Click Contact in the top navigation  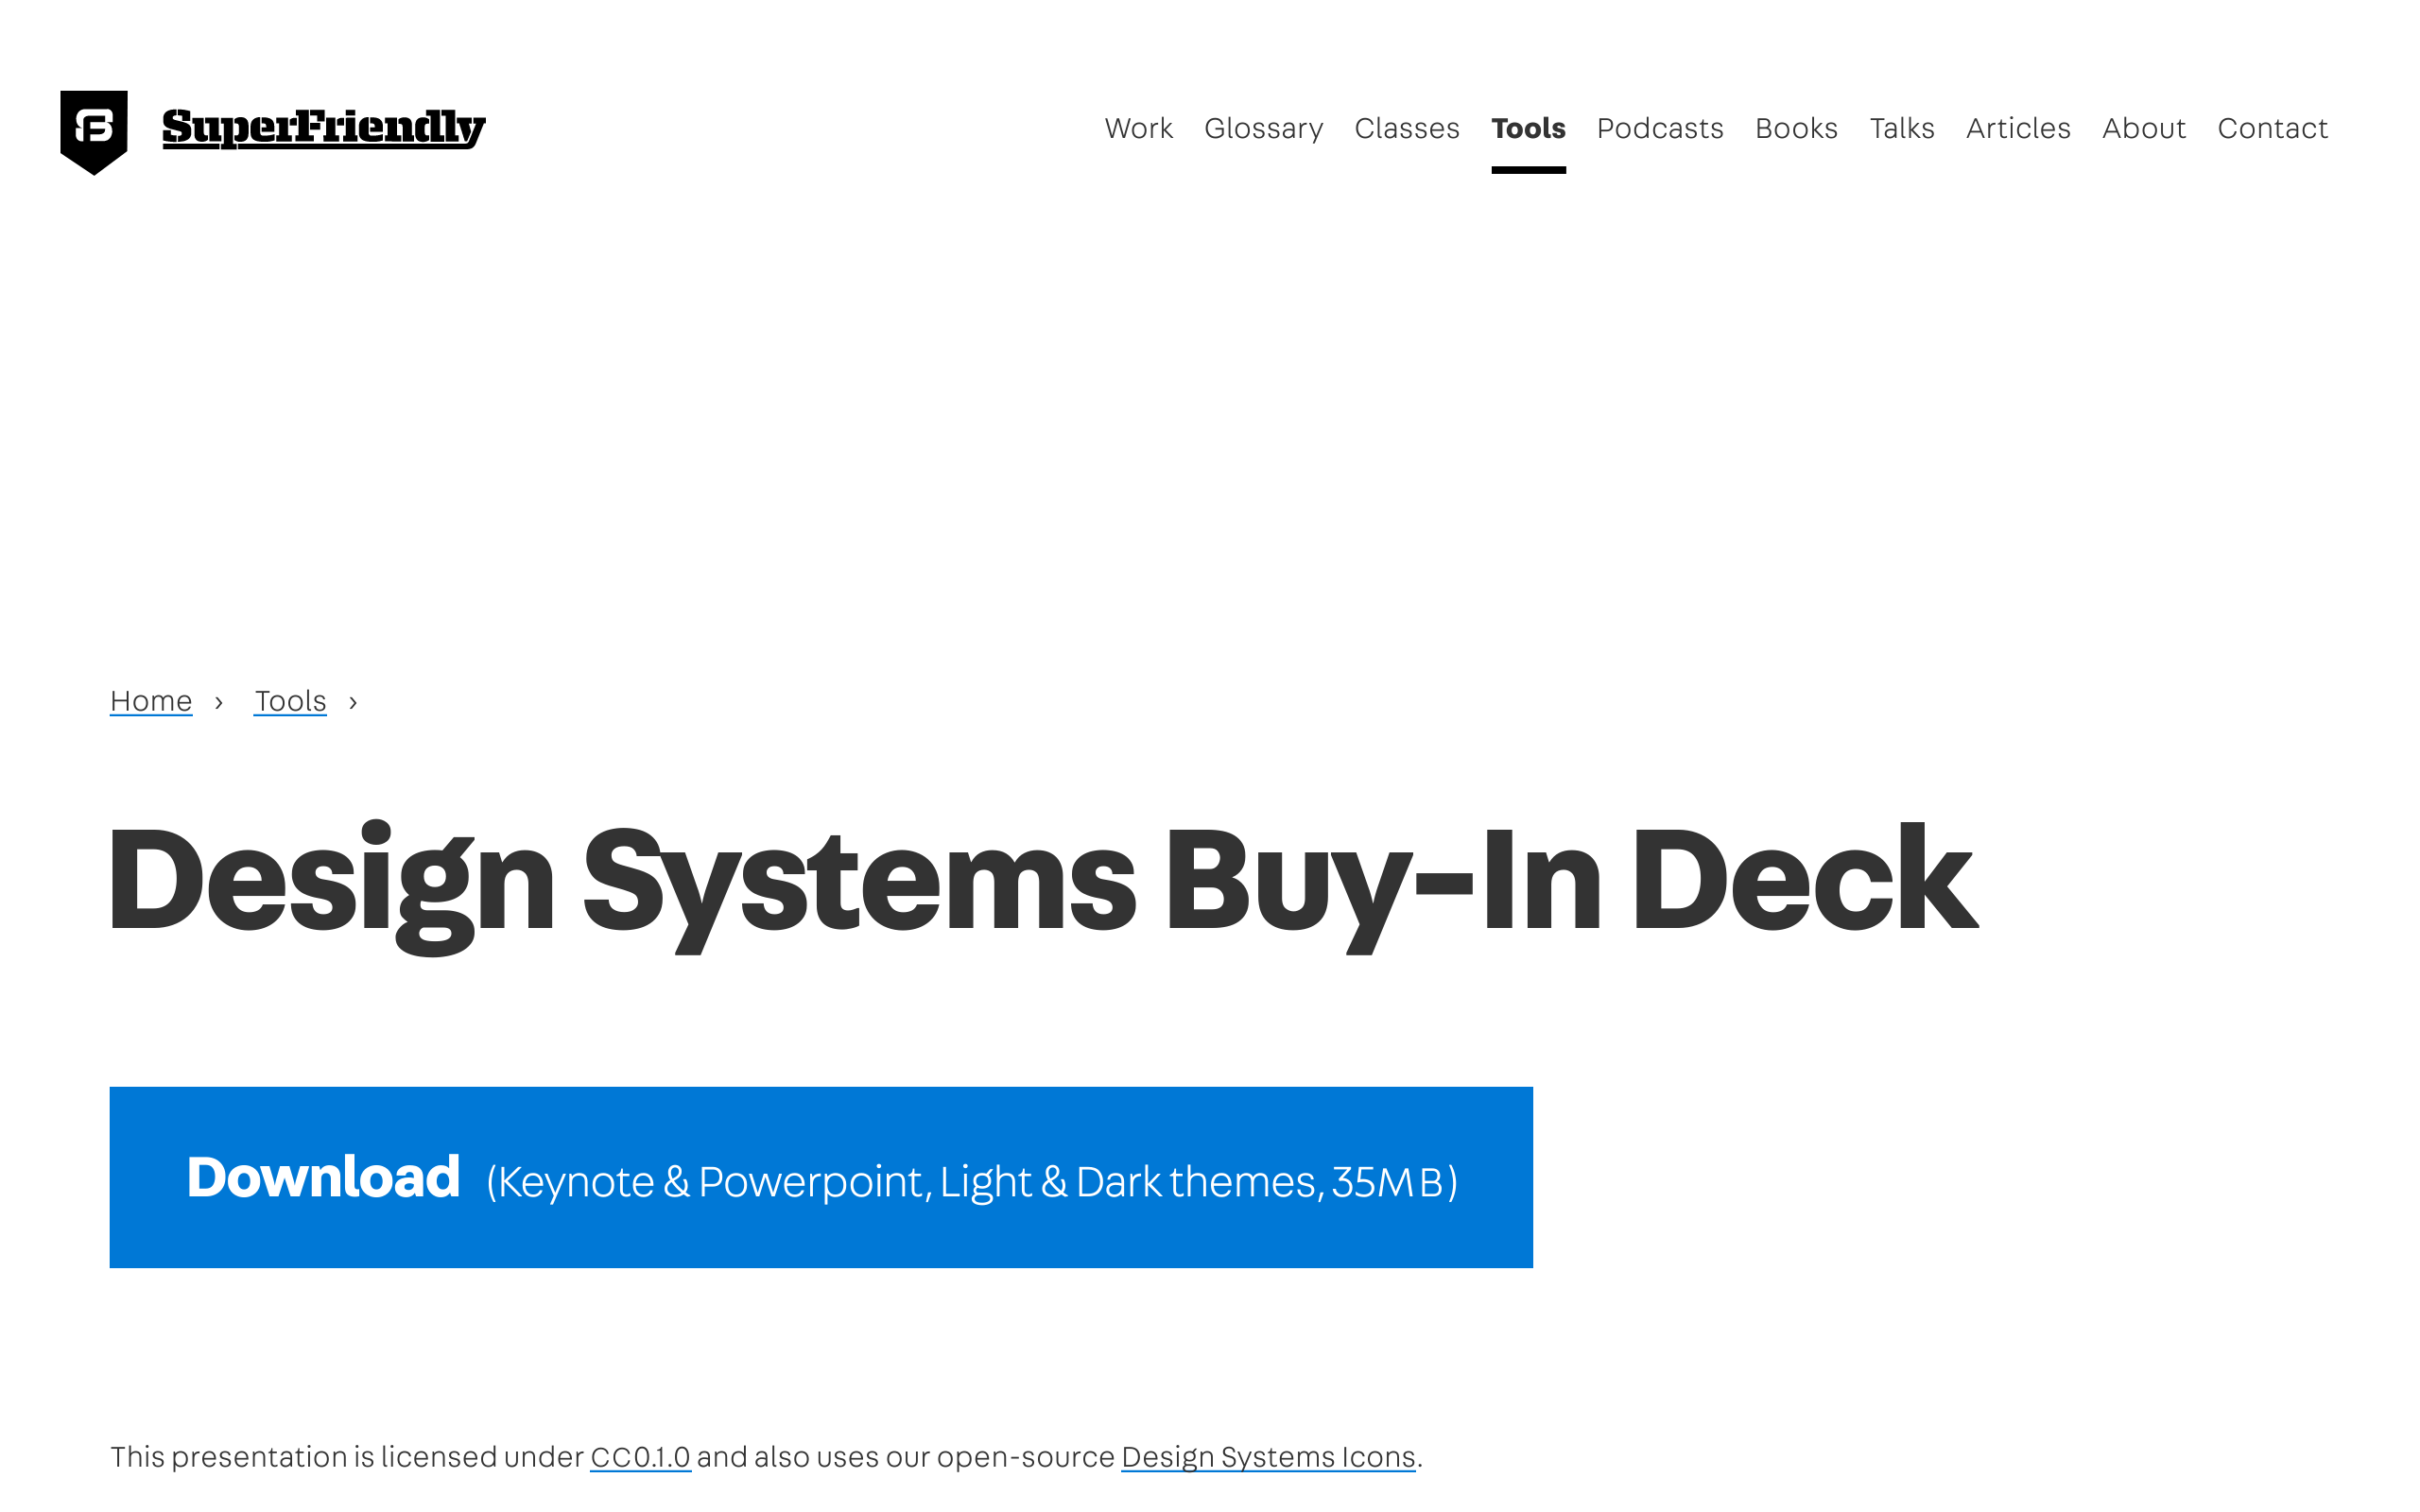2273,128
